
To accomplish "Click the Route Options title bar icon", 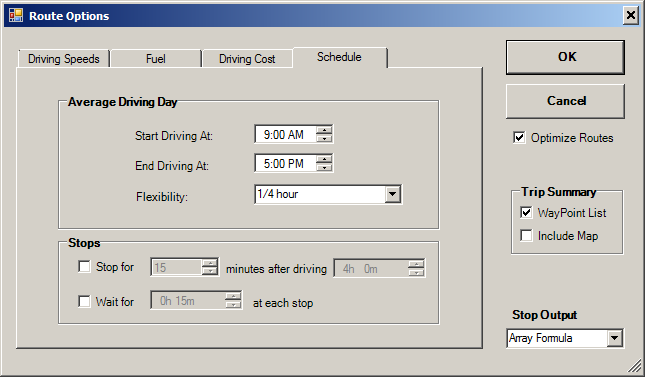I will tap(16, 16).
